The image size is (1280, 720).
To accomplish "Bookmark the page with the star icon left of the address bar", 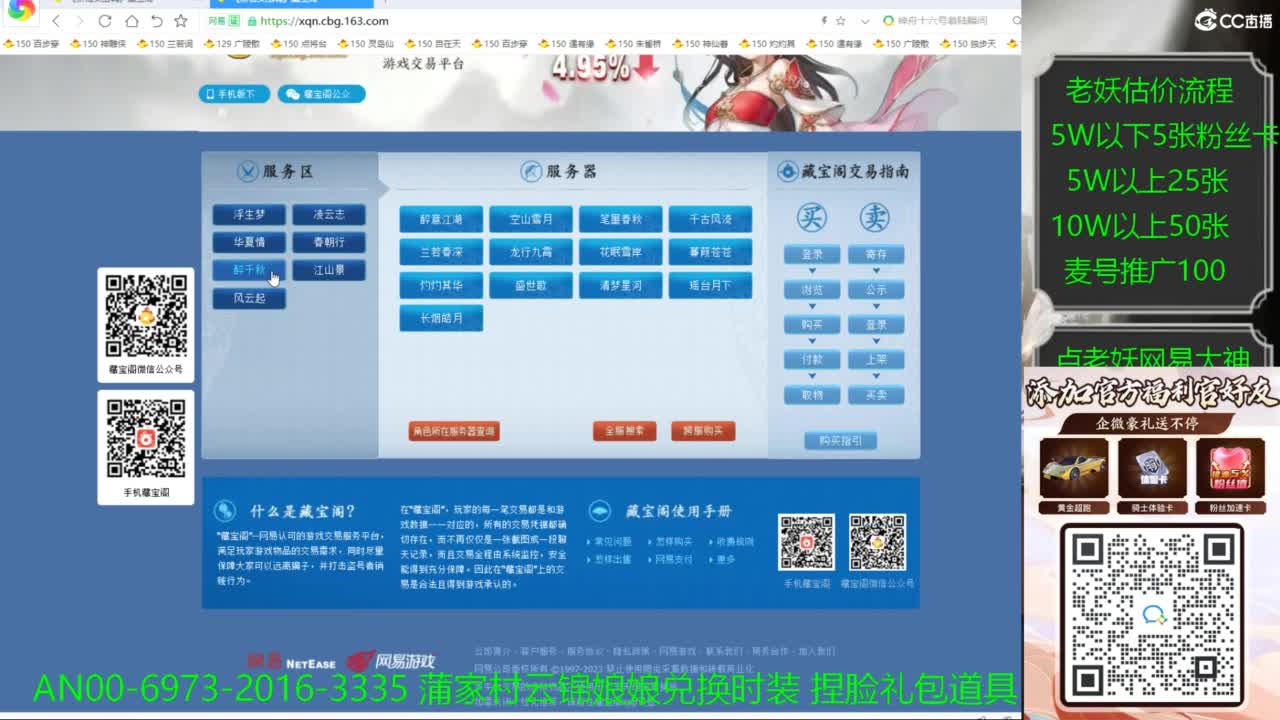I will [181, 21].
